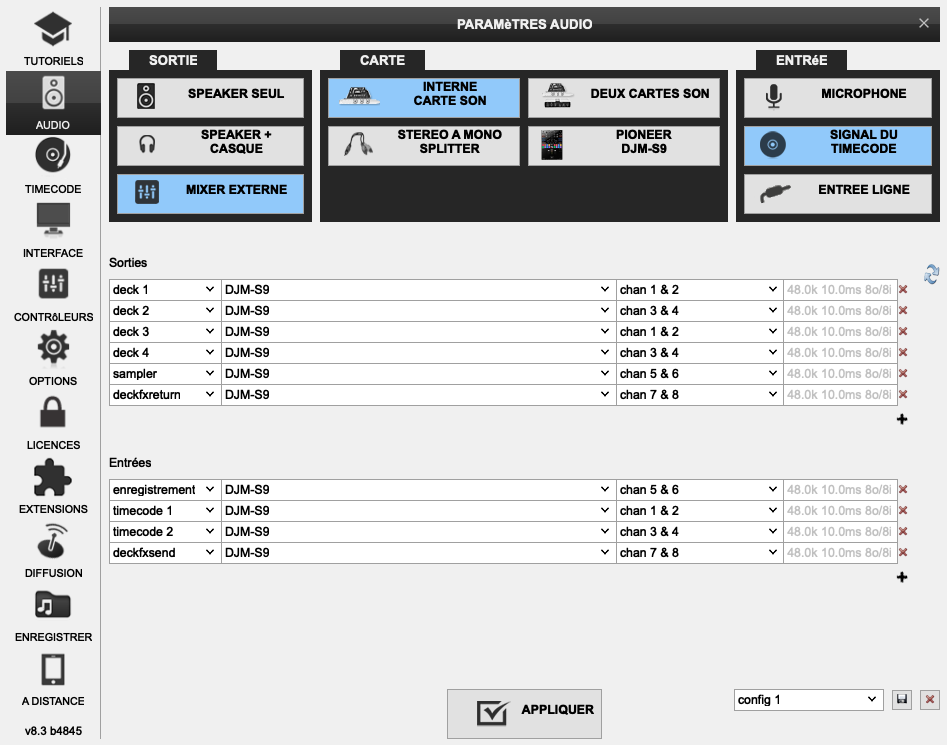Open the Licences padlock section

(x=53, y=423)
